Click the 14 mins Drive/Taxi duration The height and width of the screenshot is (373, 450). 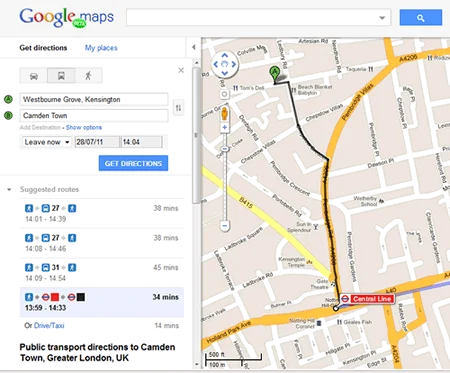click(167, 326)
